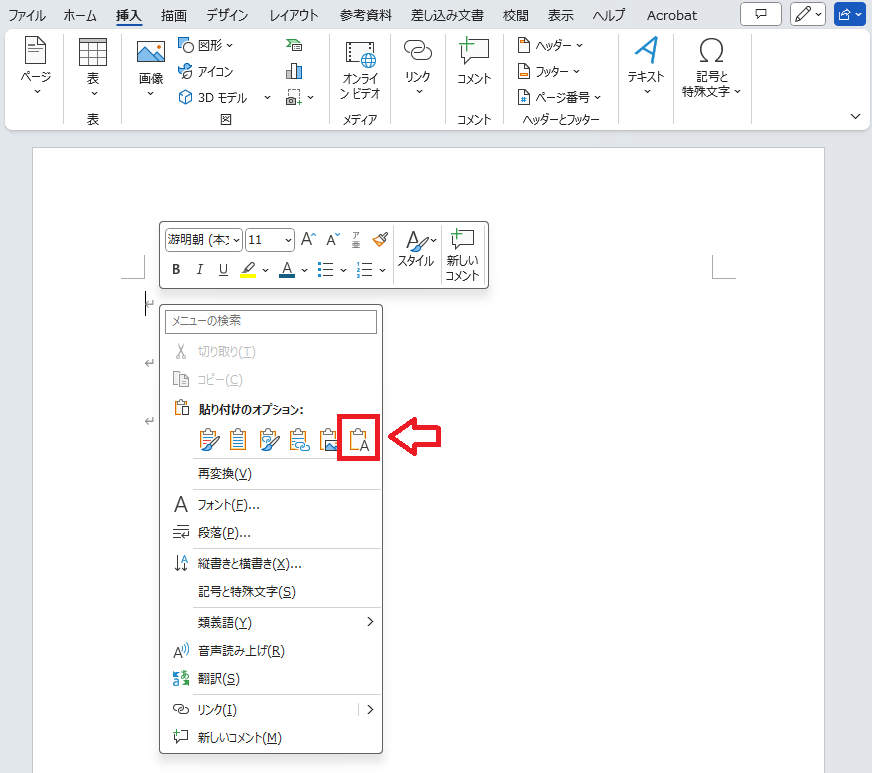This screenshot has width=872, height=773.
Task: Select the first paste option with brush icon
Action: pyautogui.click(x=209, y=439)
